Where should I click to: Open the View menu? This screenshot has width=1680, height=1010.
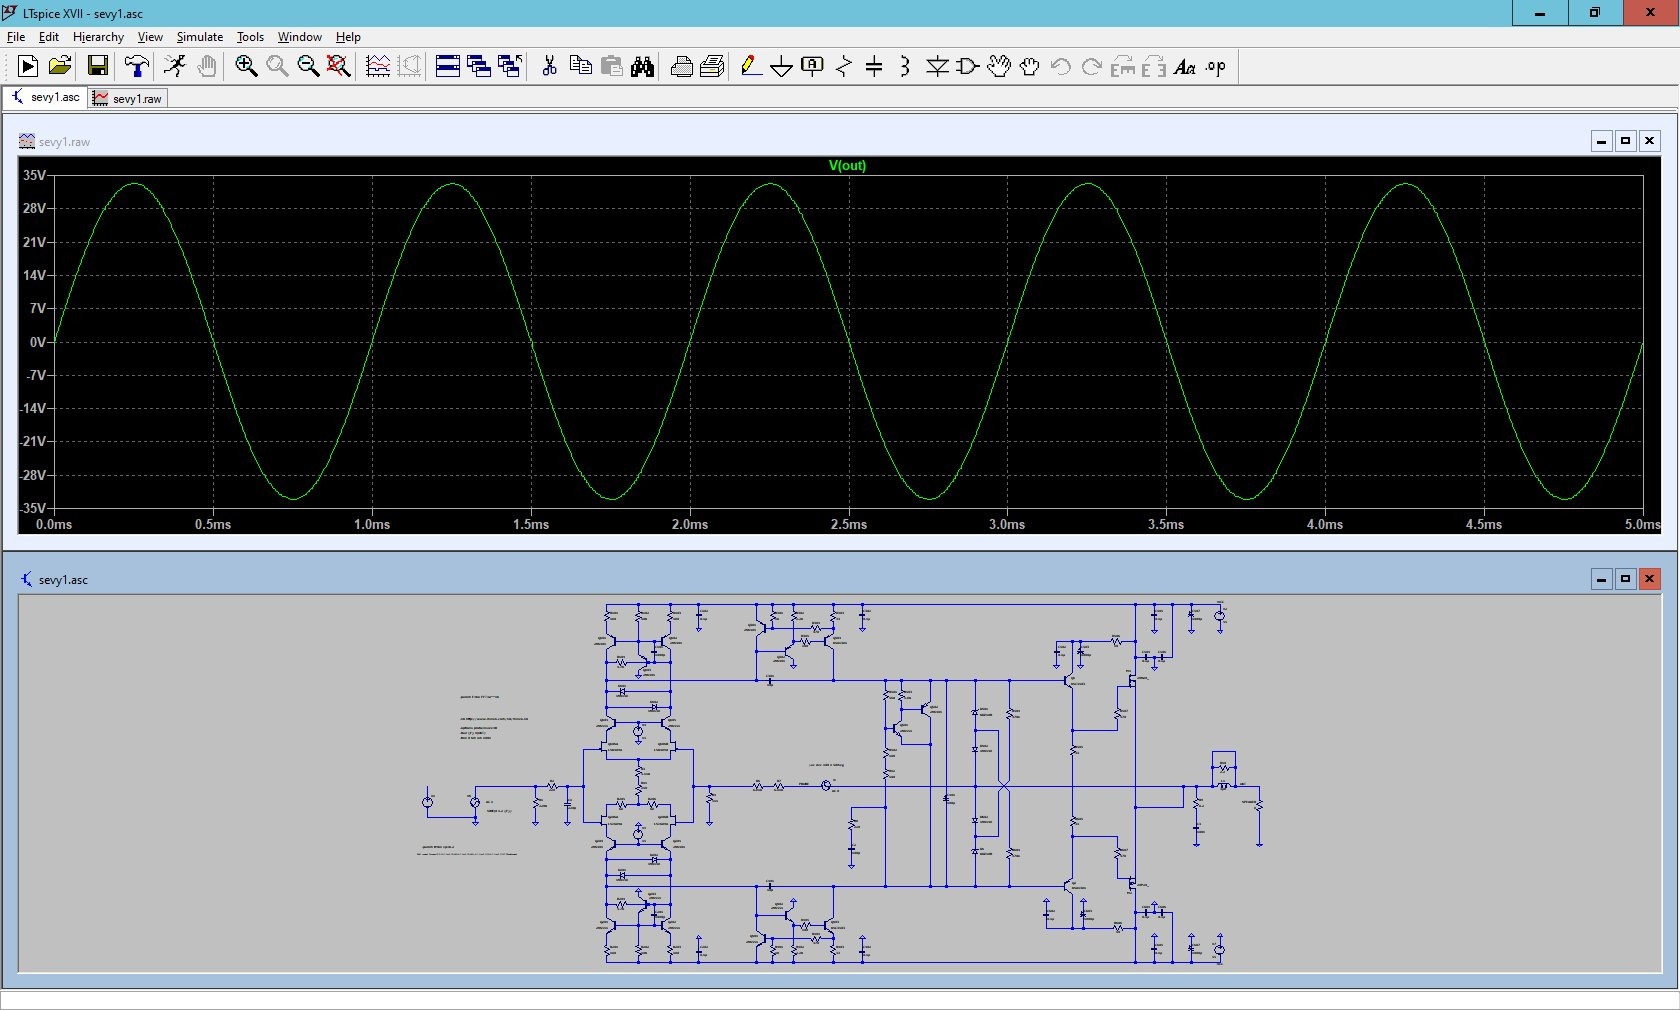click(x=150, y=37)
